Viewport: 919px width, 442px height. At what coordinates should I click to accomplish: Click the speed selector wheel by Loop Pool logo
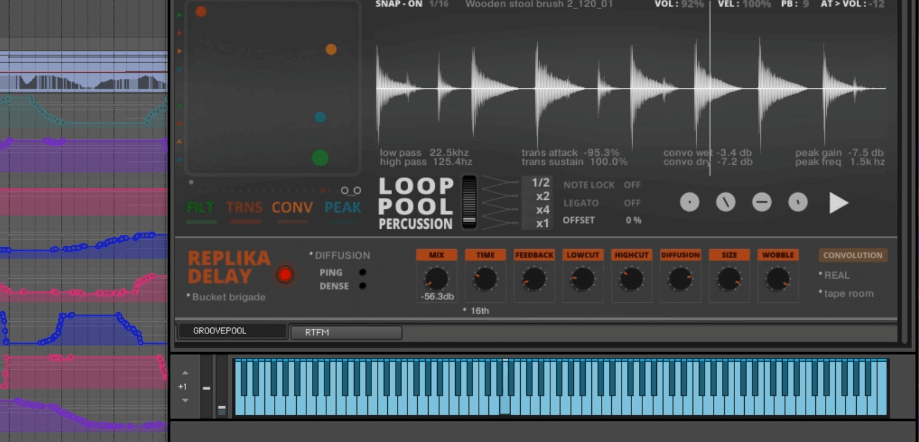469,202
